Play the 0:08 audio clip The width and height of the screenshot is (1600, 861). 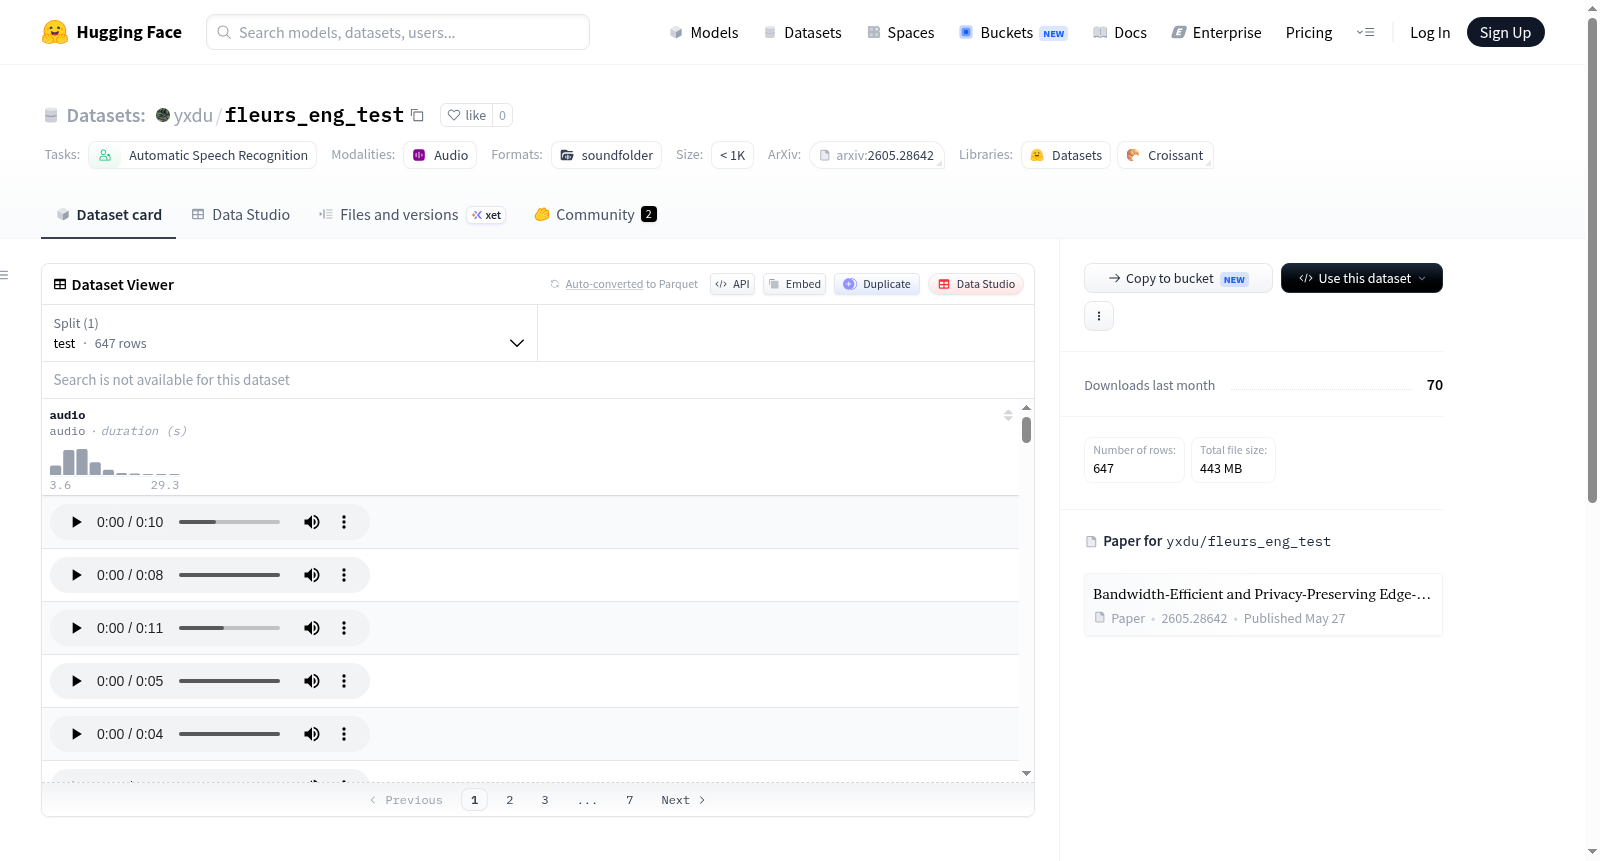76,575
